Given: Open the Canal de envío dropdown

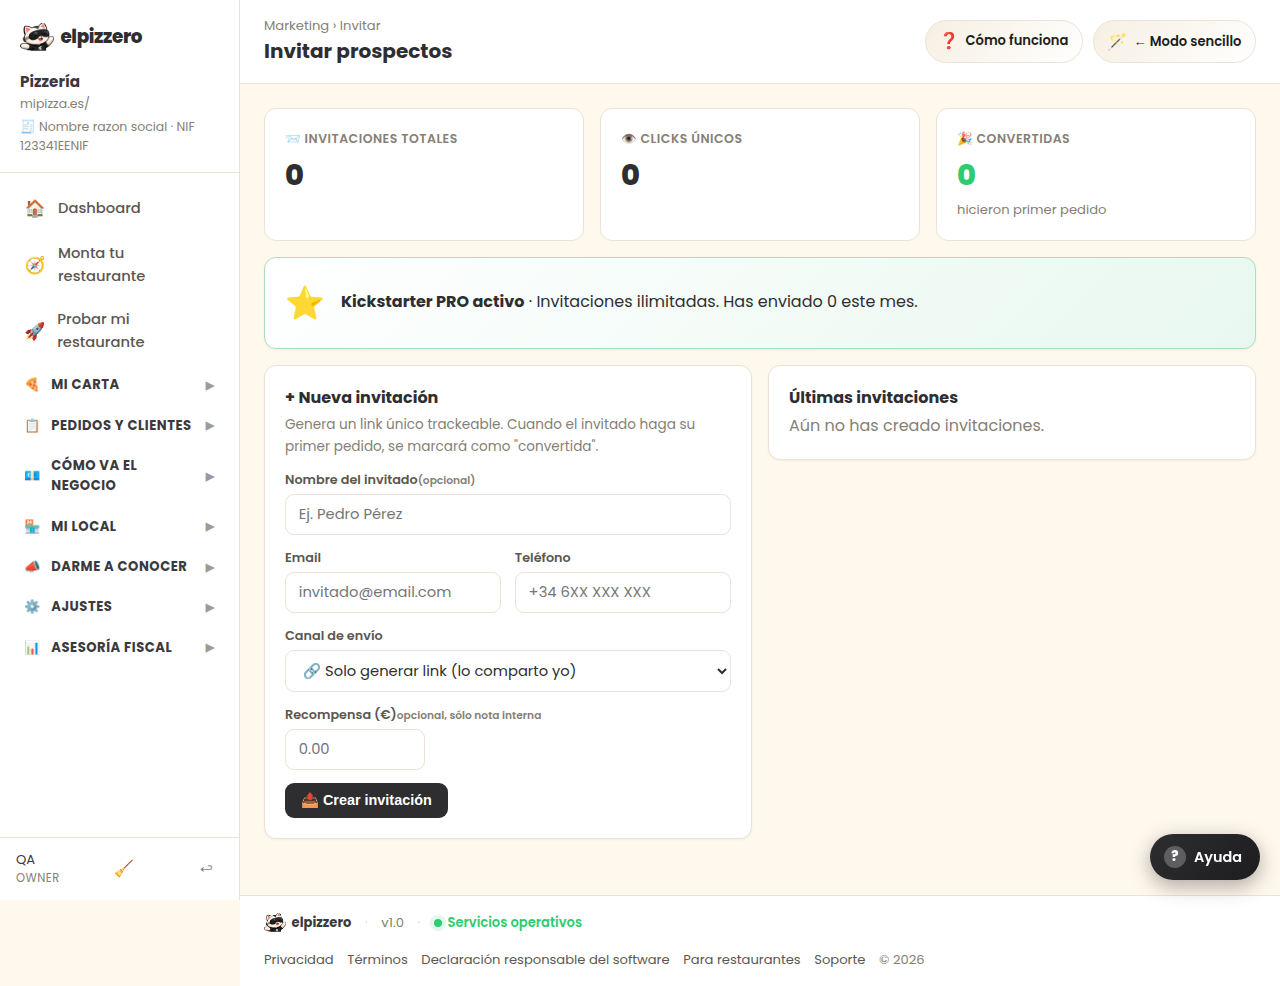Looking at the screenshot, I should (508, 671).
